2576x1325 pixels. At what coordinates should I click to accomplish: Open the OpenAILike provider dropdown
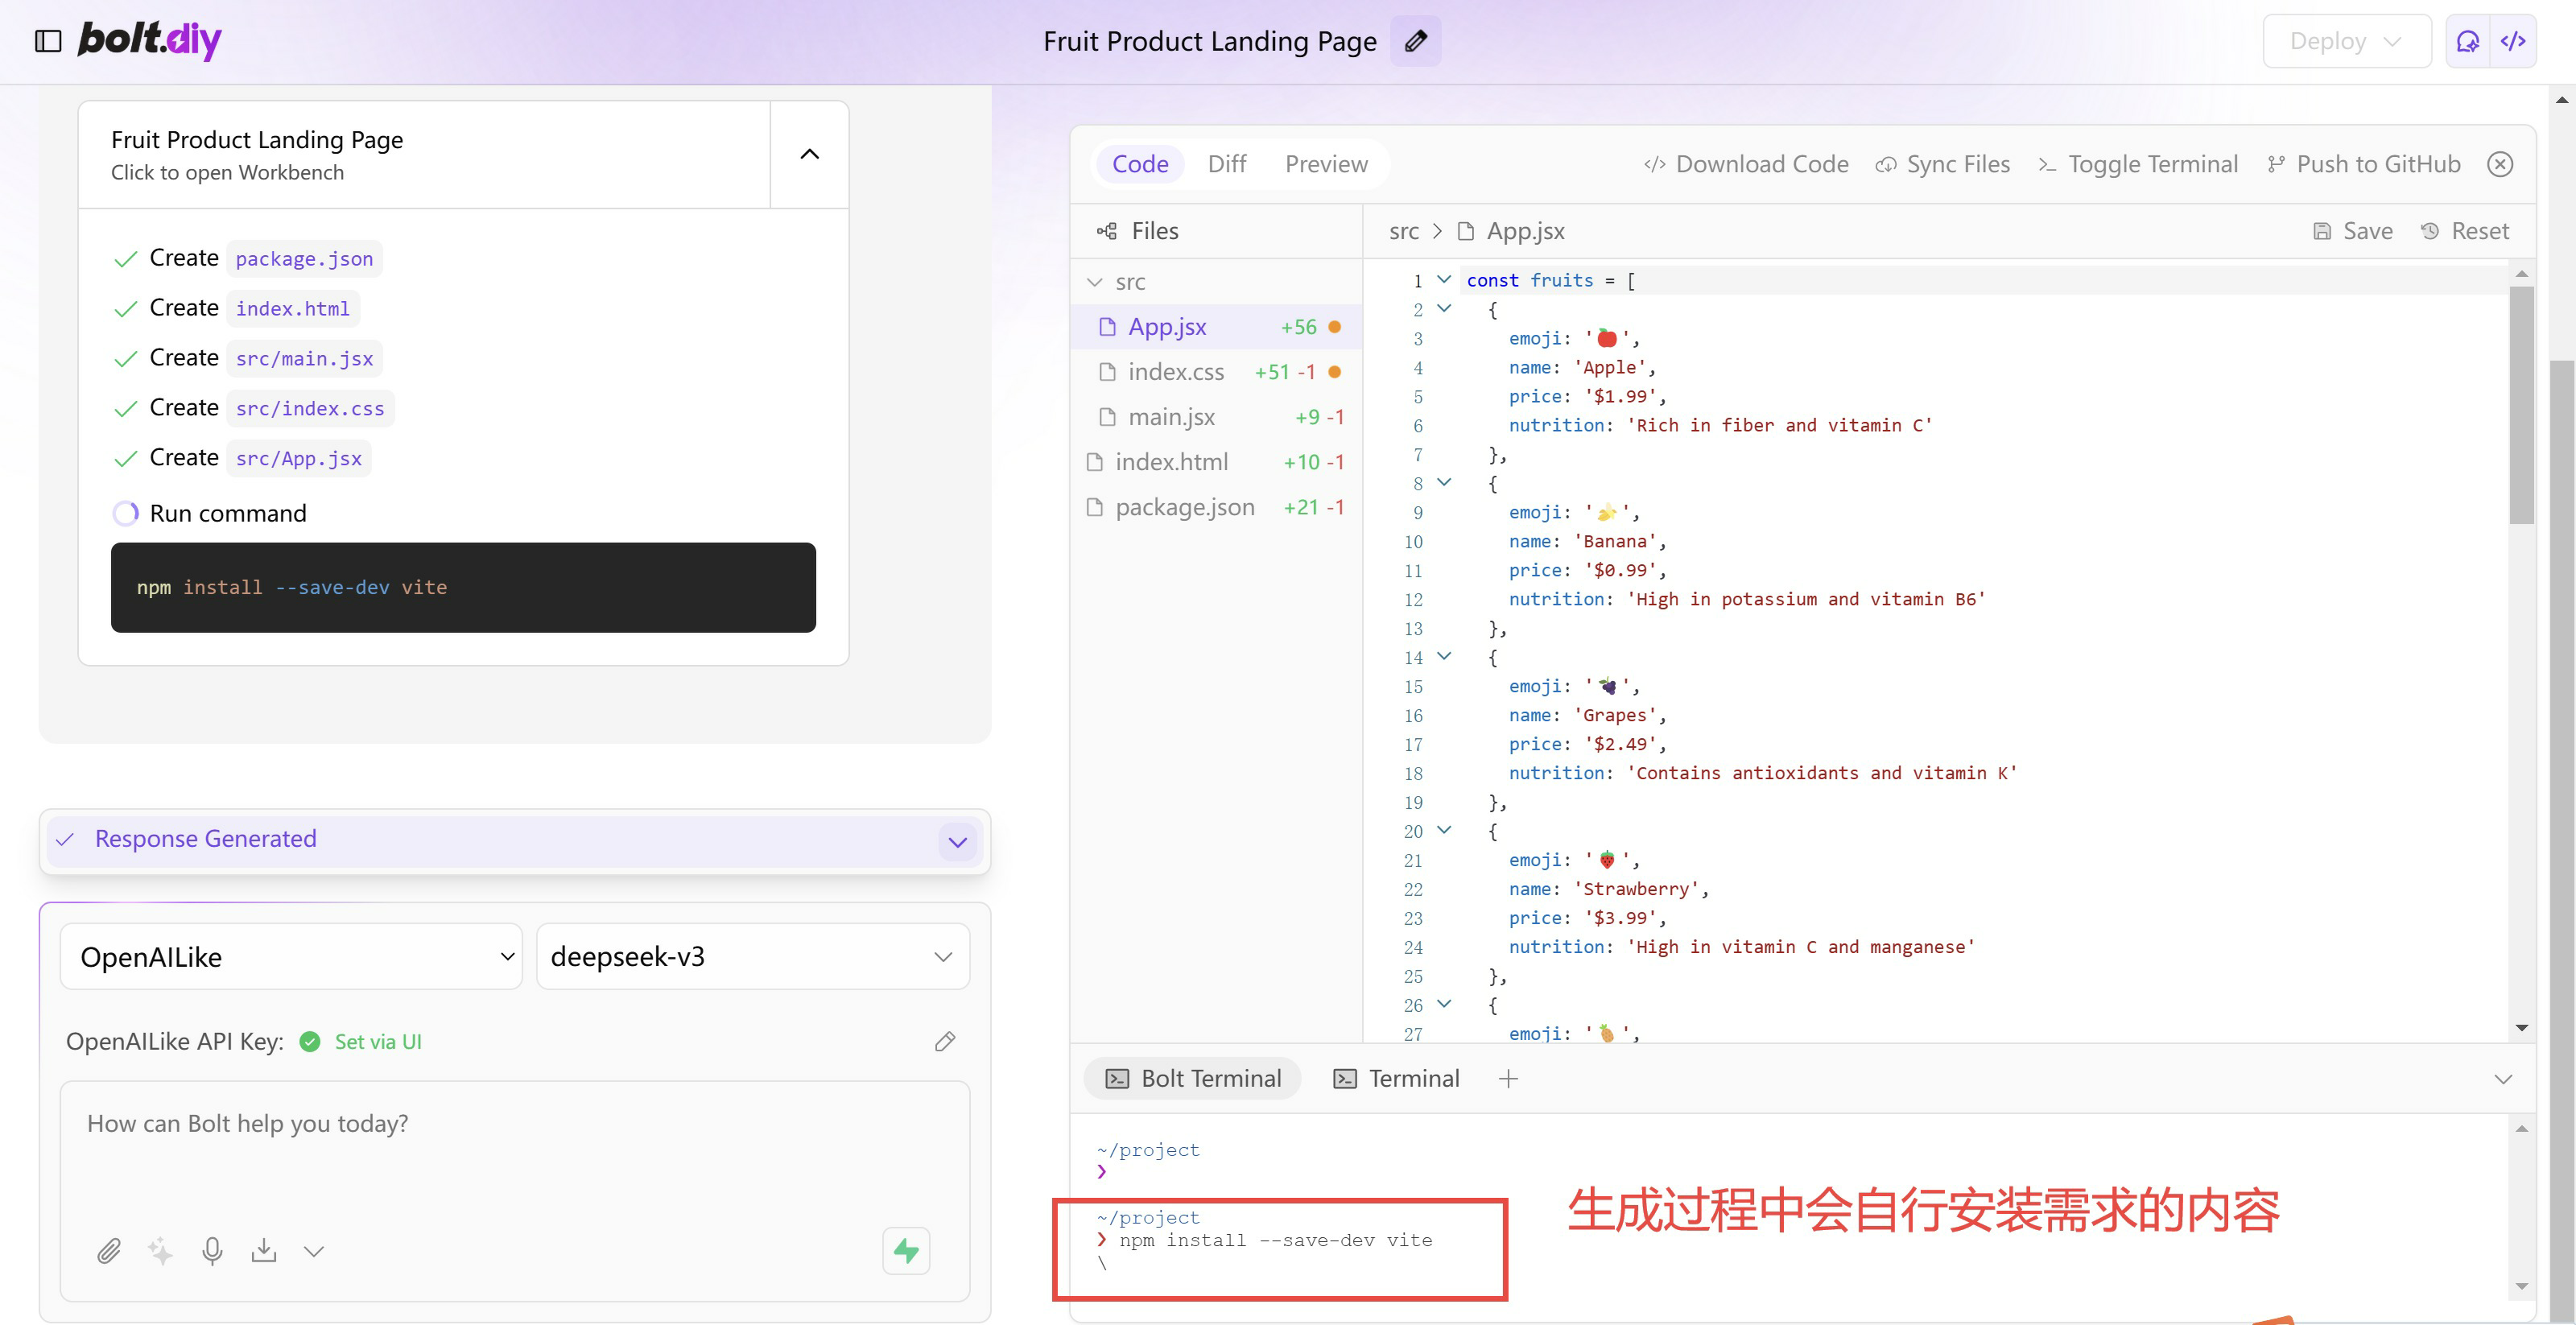coord(291,957)
